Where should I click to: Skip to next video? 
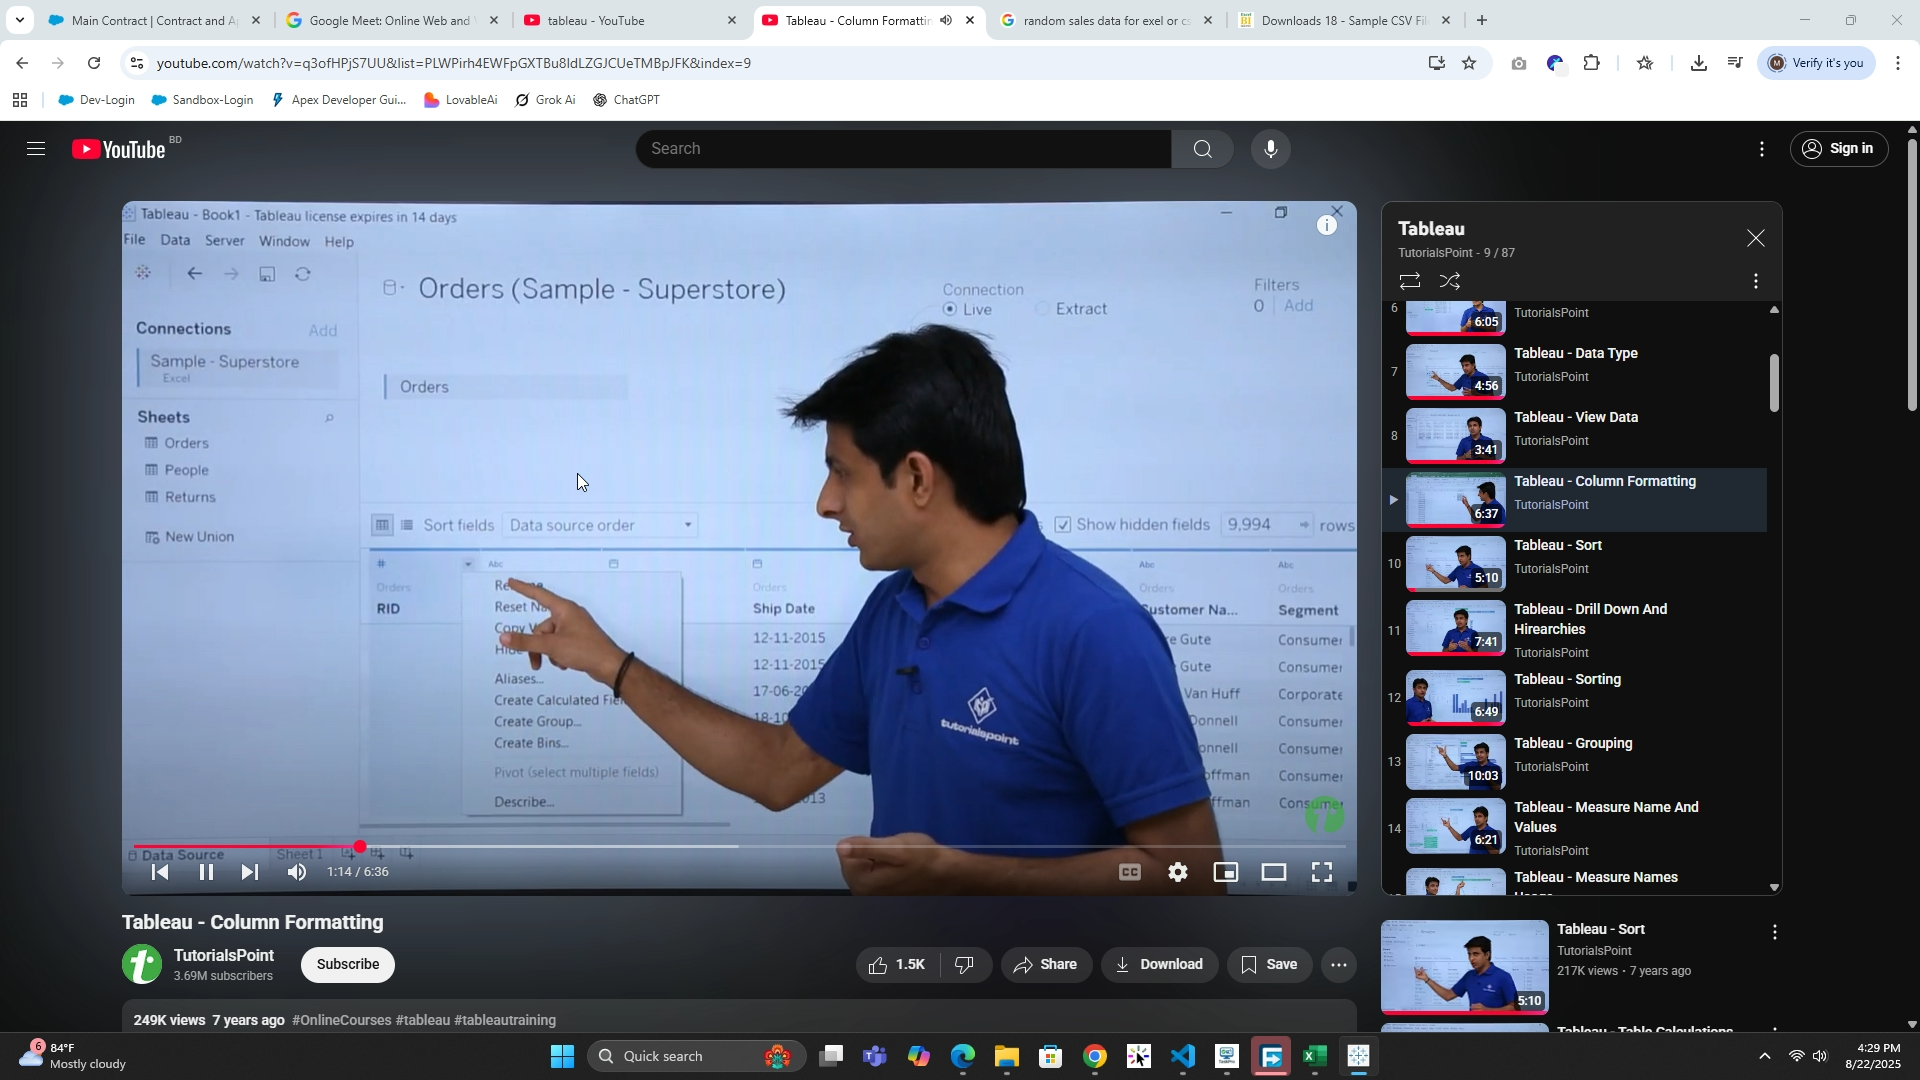pos(250,872)
